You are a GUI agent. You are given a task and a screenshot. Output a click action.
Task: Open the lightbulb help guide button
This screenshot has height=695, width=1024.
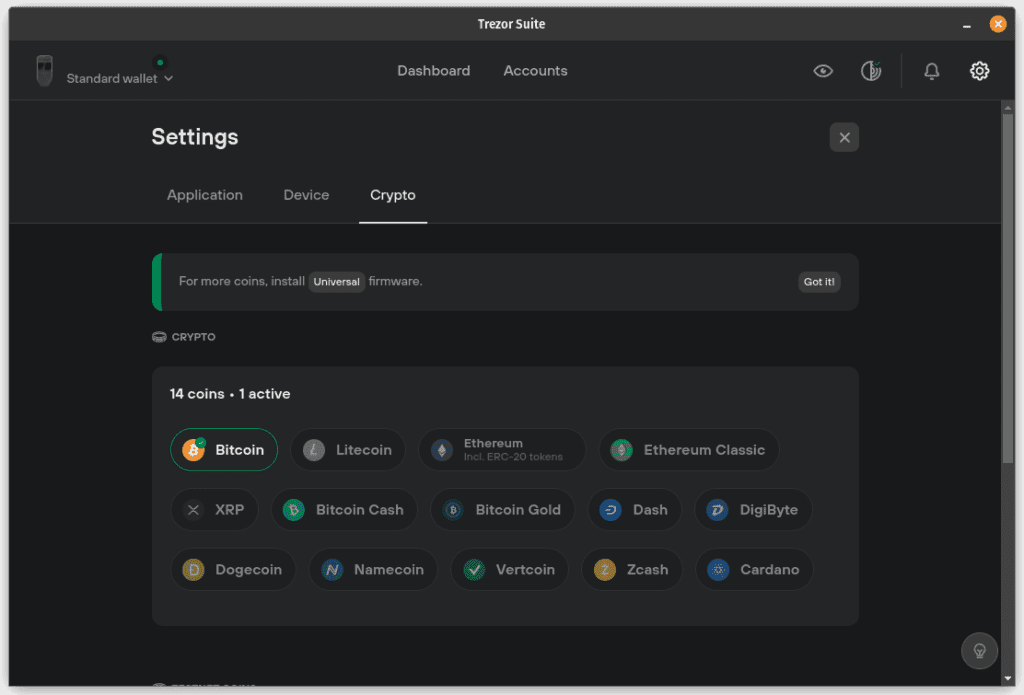(x=979, y=650)
